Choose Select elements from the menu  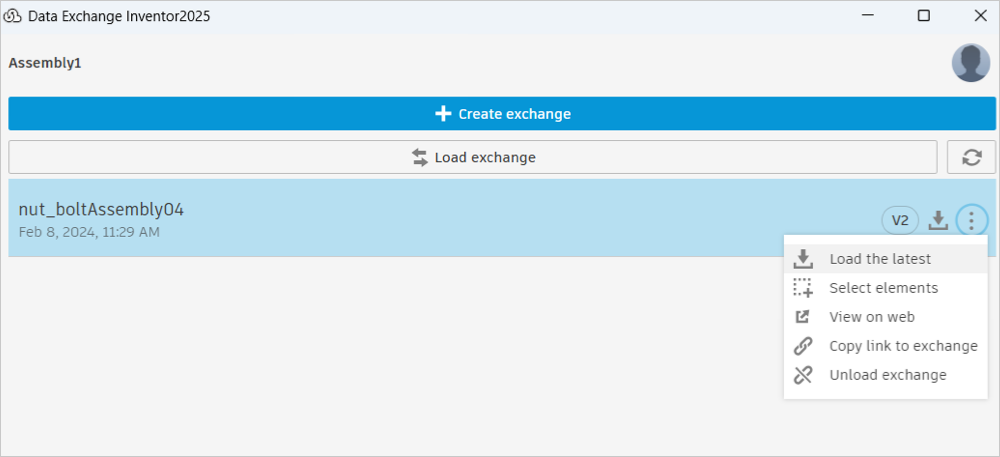tap(885, 288)
